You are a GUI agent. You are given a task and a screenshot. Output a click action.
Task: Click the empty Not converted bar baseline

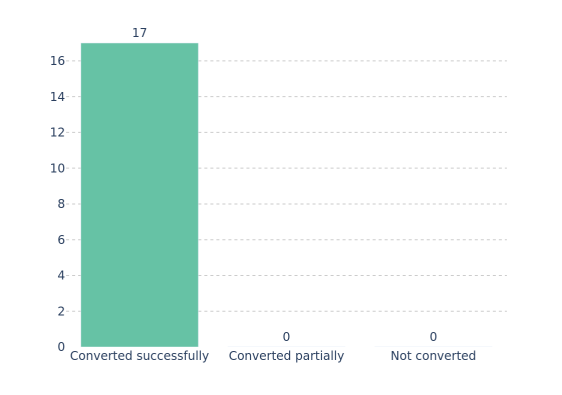[433, 347]
